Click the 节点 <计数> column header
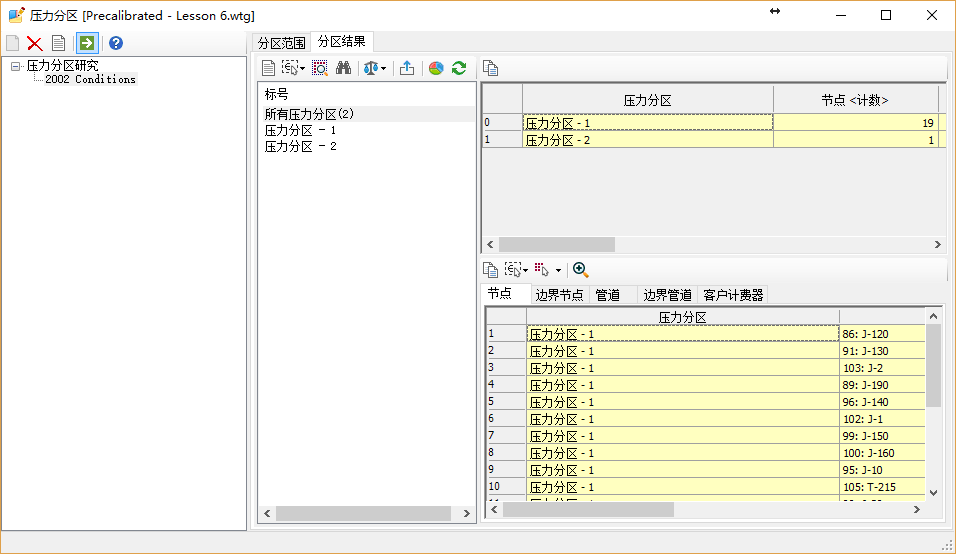Image resolution: width=956 pixels, height=554 pixels. (x=855, y=100)
